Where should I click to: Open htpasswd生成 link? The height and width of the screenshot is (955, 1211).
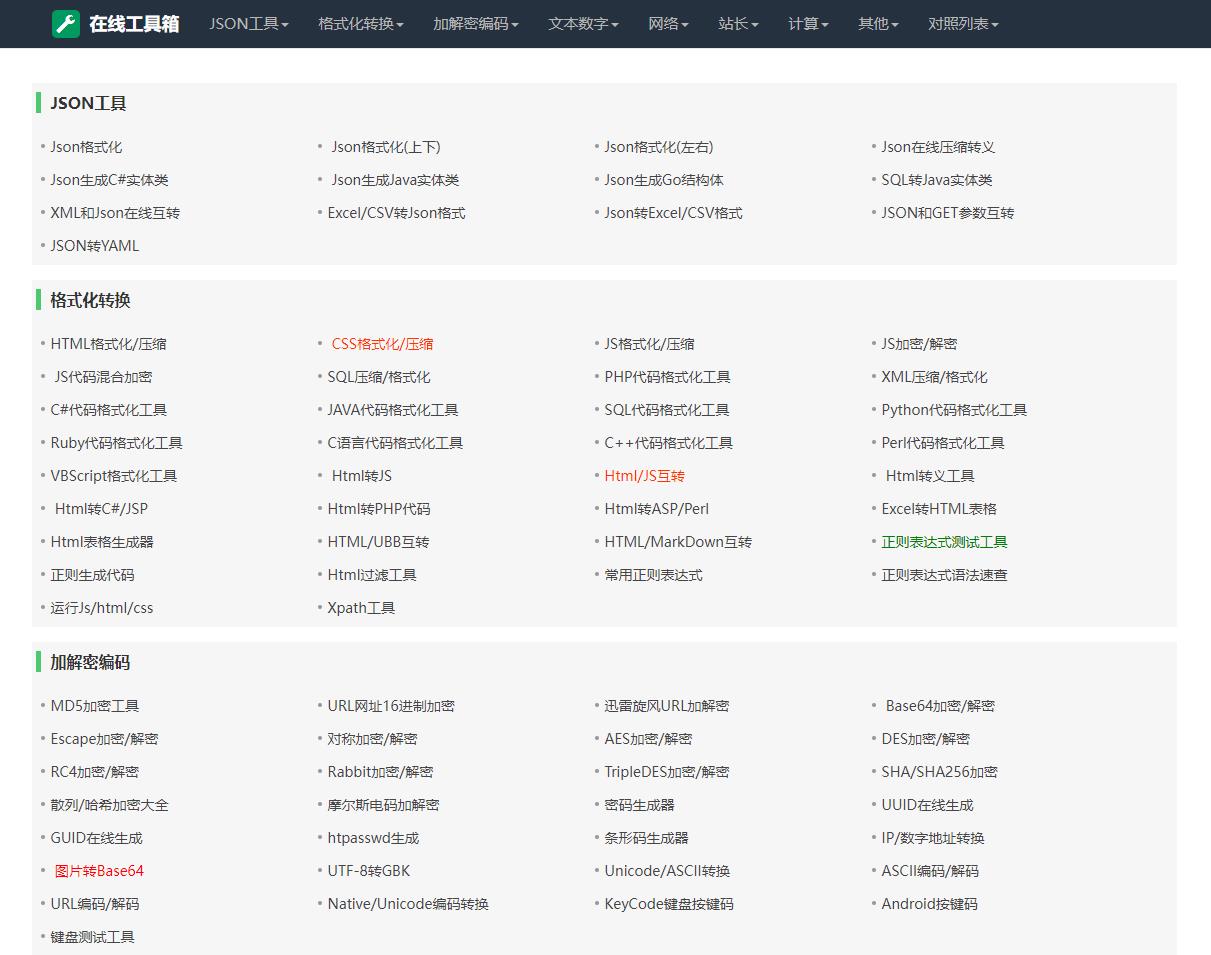(x=373, y=838)
